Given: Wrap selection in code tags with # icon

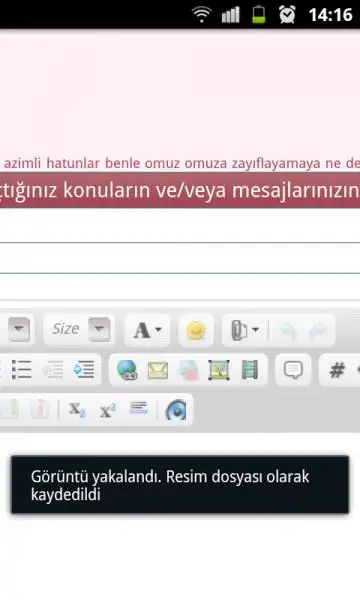Looking at the screenshot, I should point(338,370).
